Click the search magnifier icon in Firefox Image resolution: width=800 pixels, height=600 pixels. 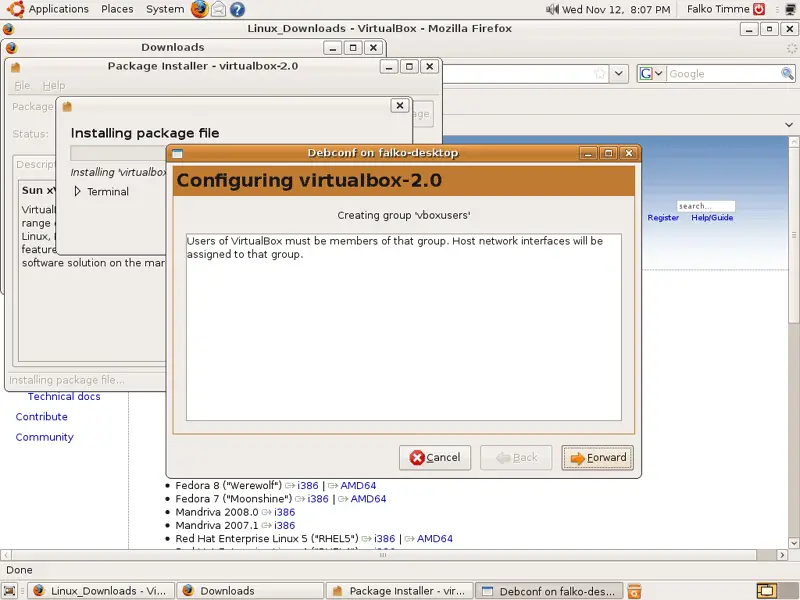point(787,73)
